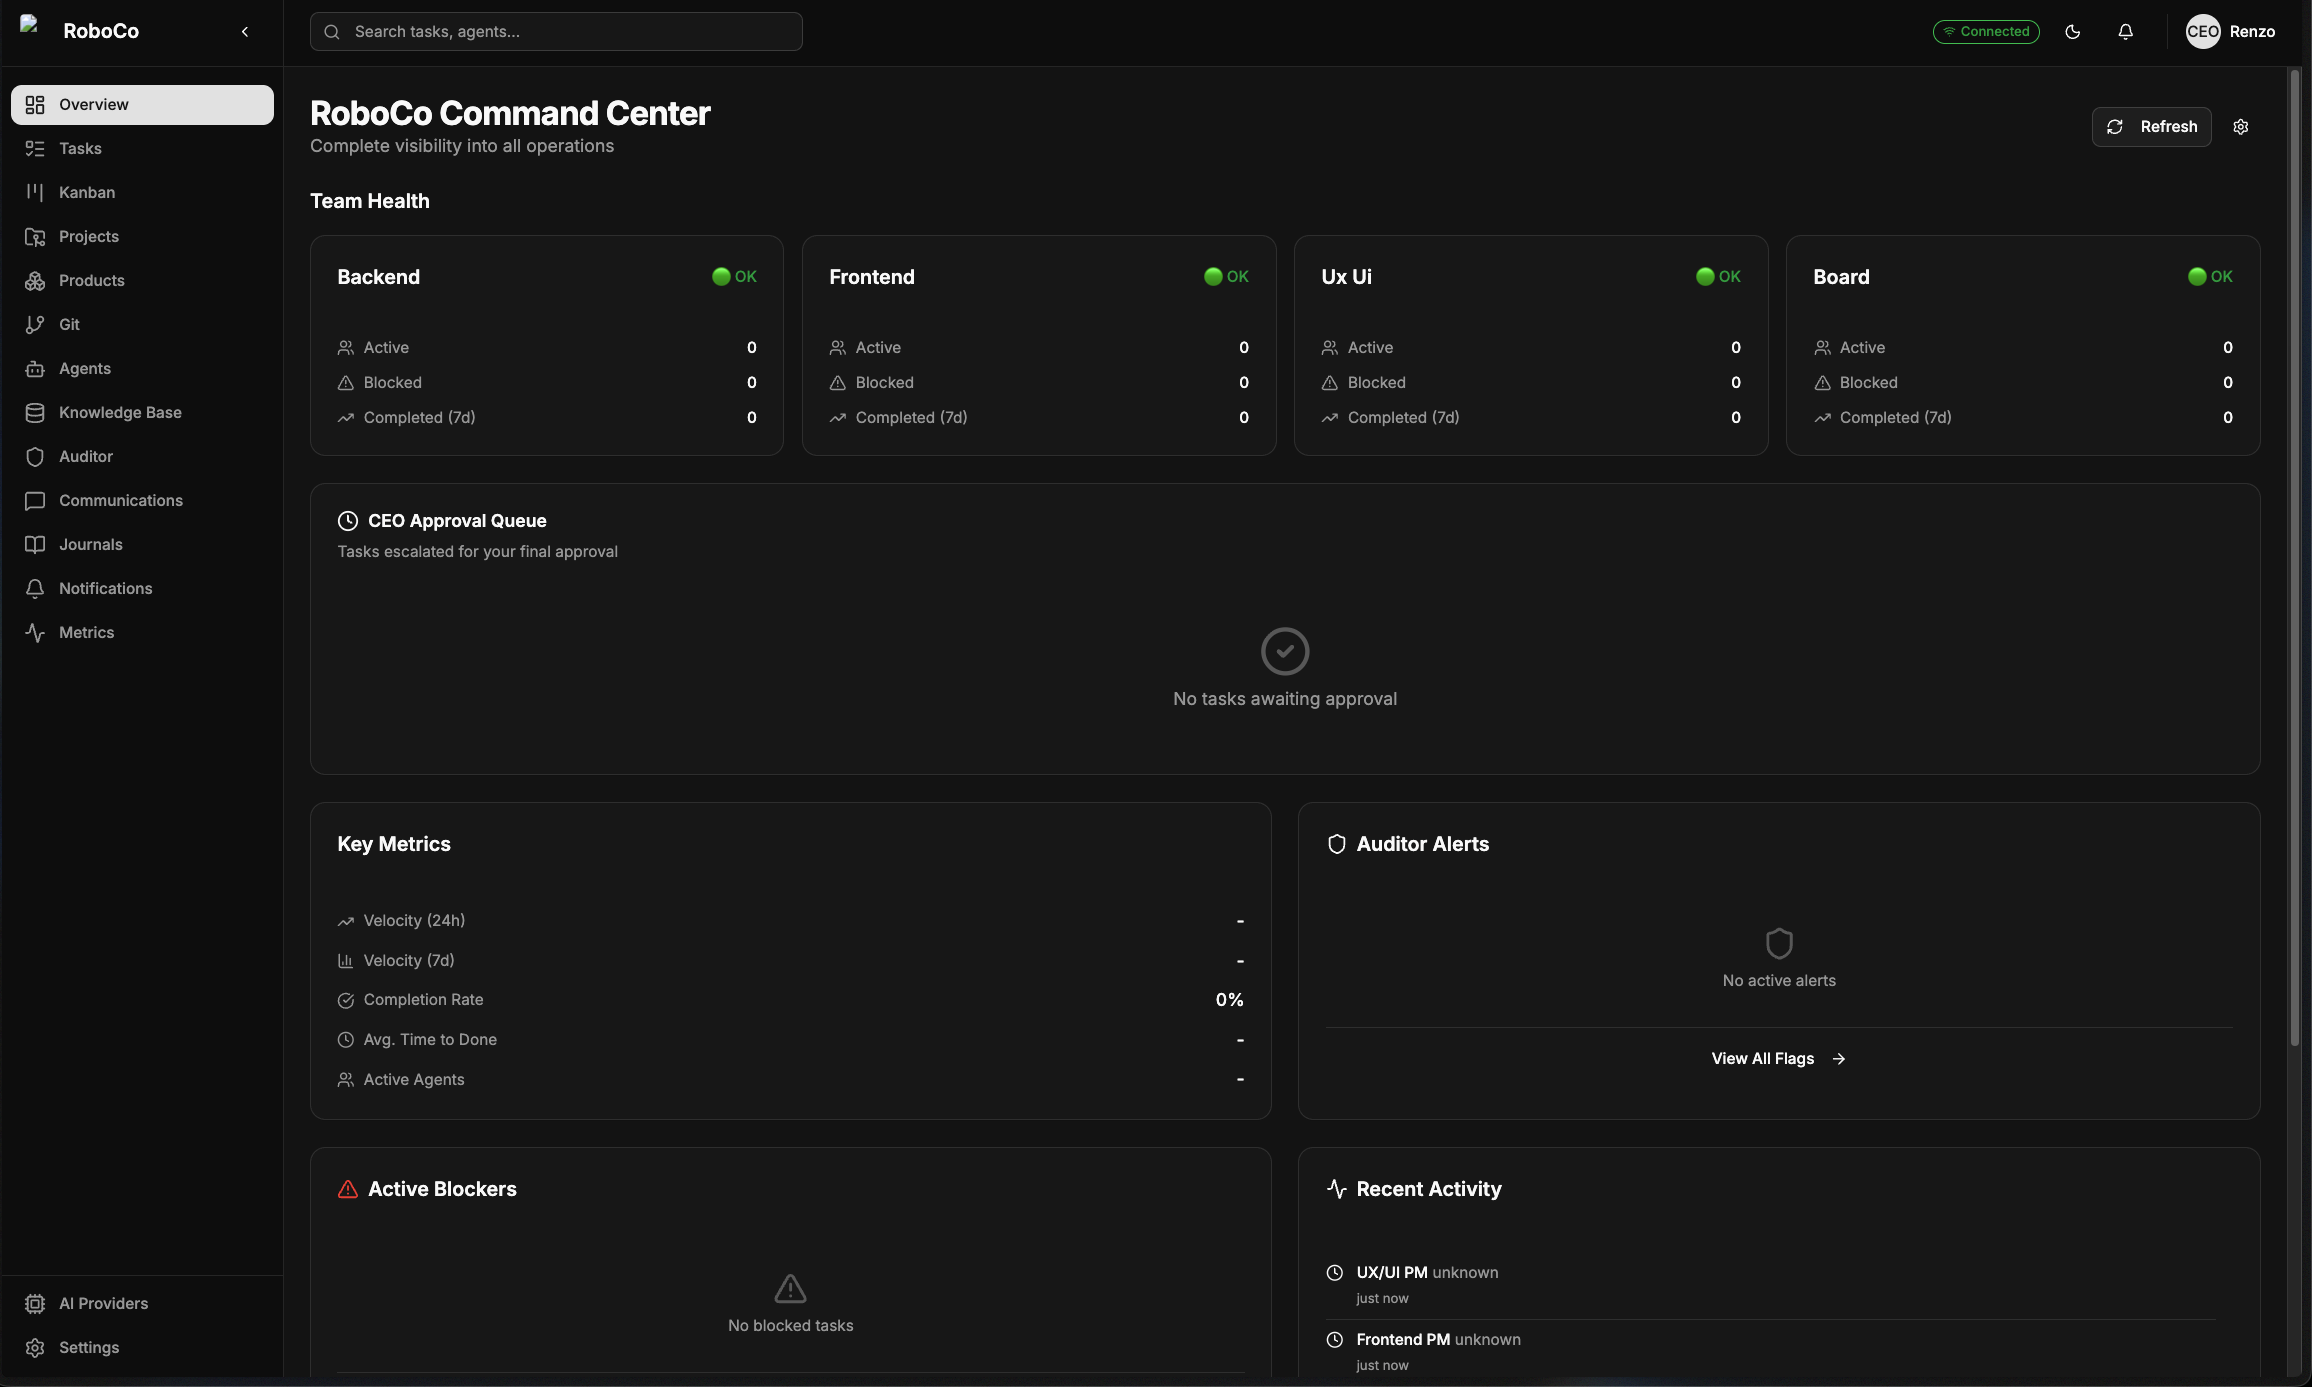This screenshot has width=2312, height=1387.
Task: Click Board Completed (7d) trend icon
Action: click(x=1822, y=418)
